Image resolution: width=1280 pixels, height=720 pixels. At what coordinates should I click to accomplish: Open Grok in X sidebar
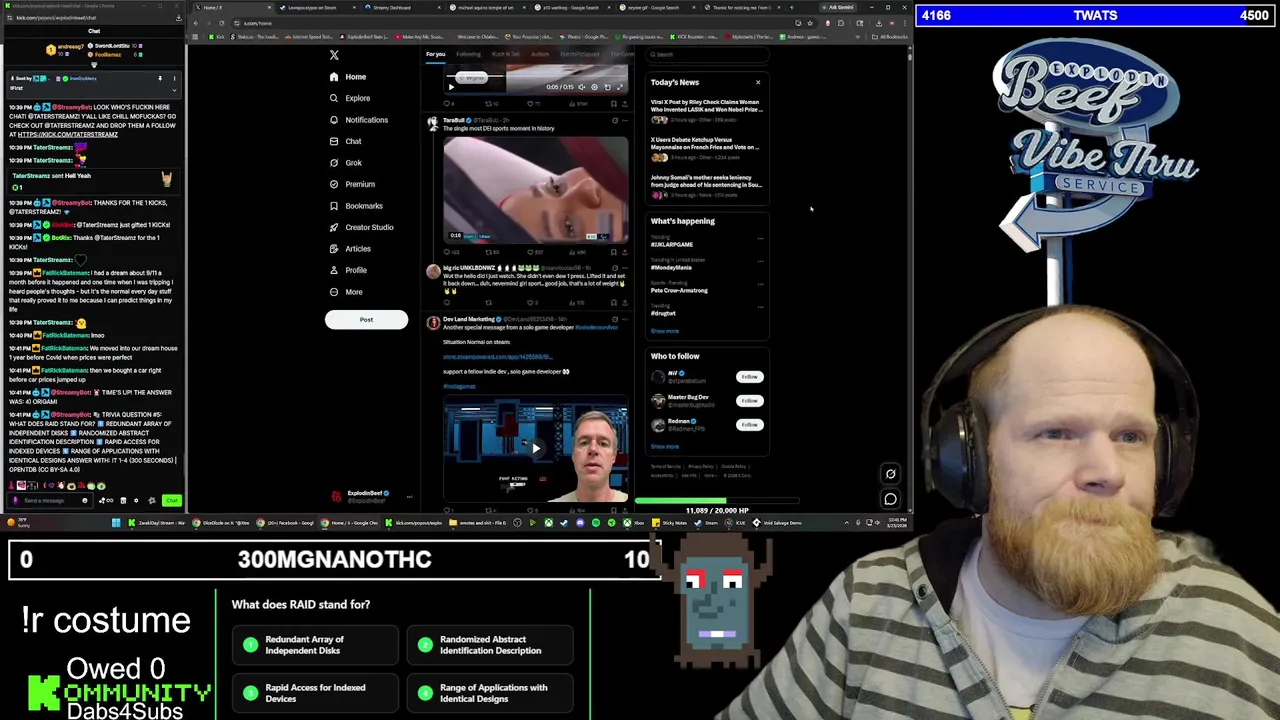coord(346,163)
